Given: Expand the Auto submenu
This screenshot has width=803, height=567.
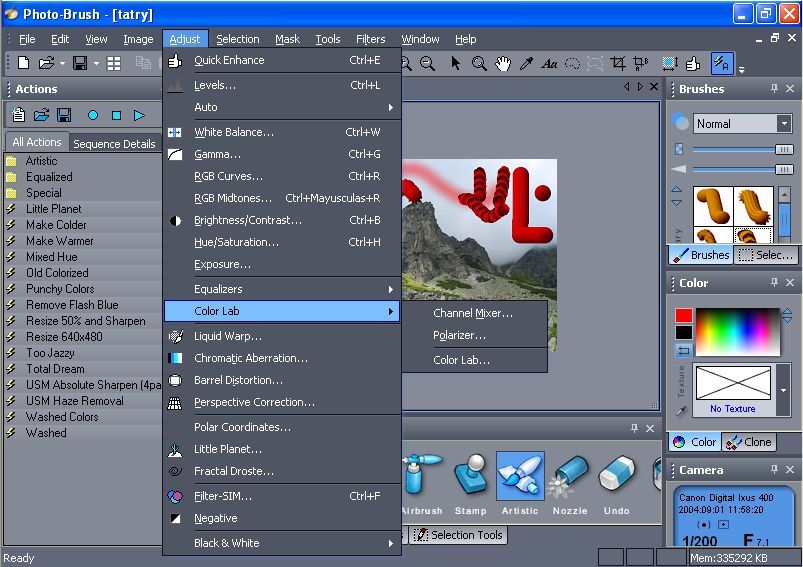Looking at the screenshot, I should pyautogui.click(x=282, y=107).
